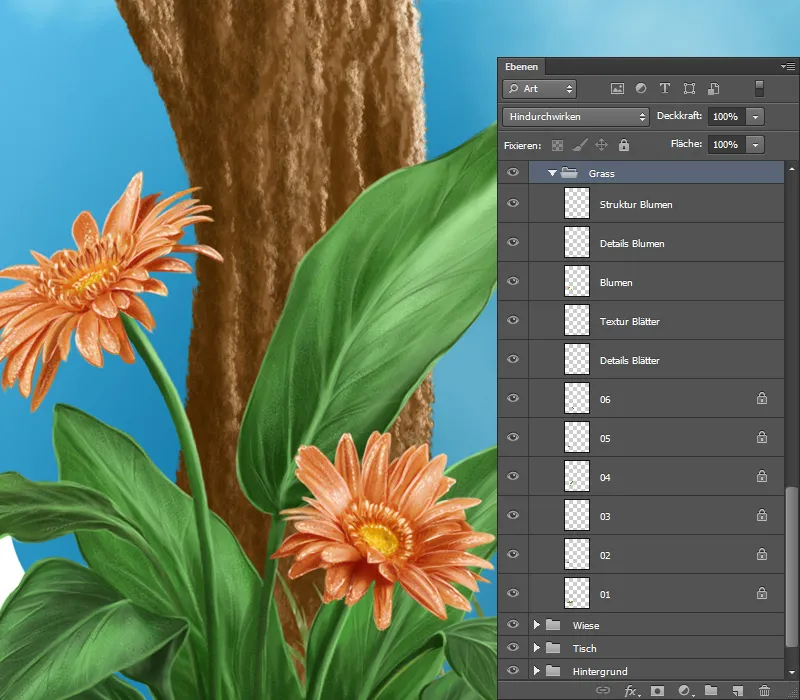The width and height of the screenshot is (800, 700).
Task: Click the layer 01 thumbnail
Action: [x=577, y=593]
